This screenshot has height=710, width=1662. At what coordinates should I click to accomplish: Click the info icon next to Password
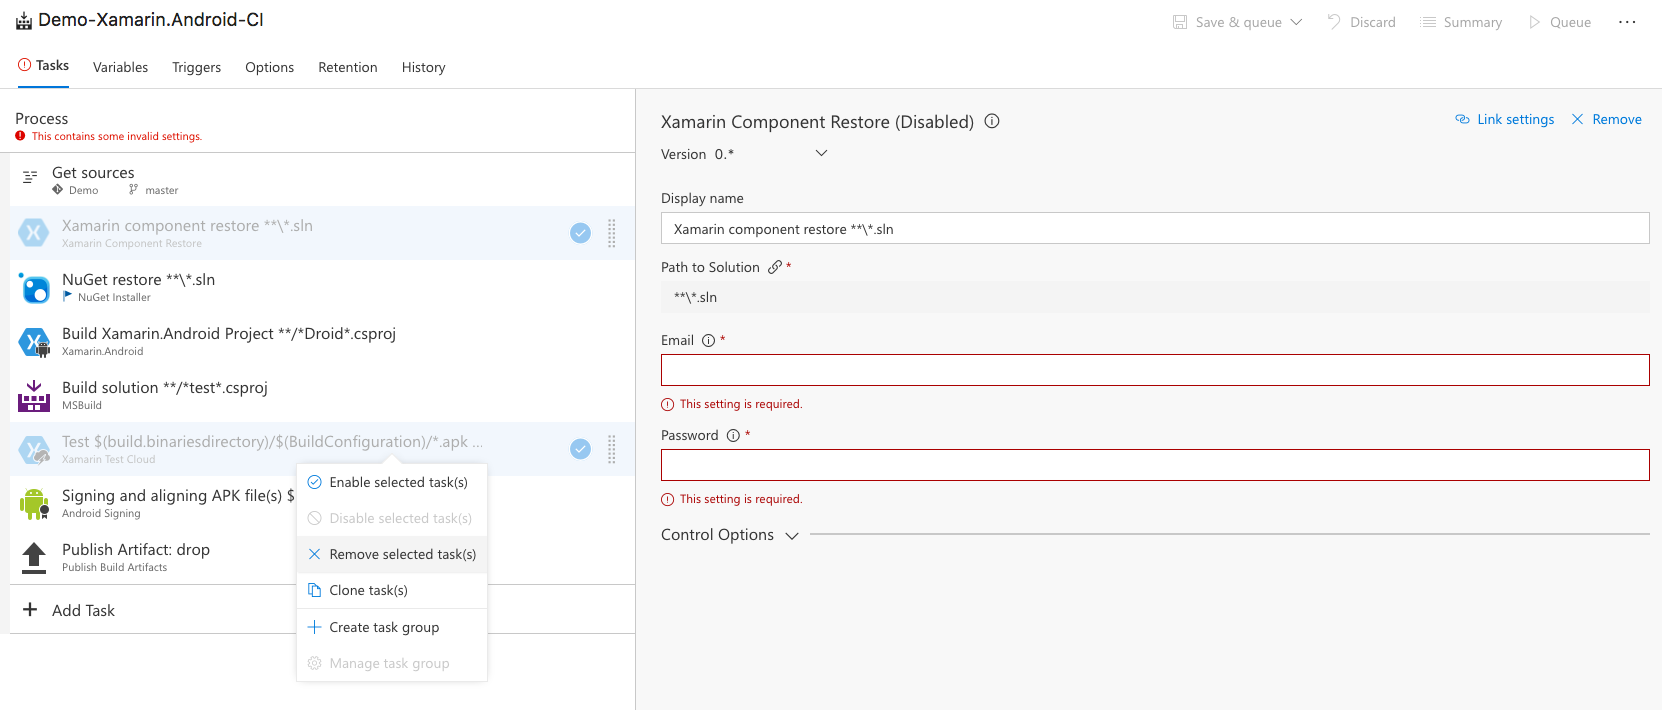click(x=733, y=436)
